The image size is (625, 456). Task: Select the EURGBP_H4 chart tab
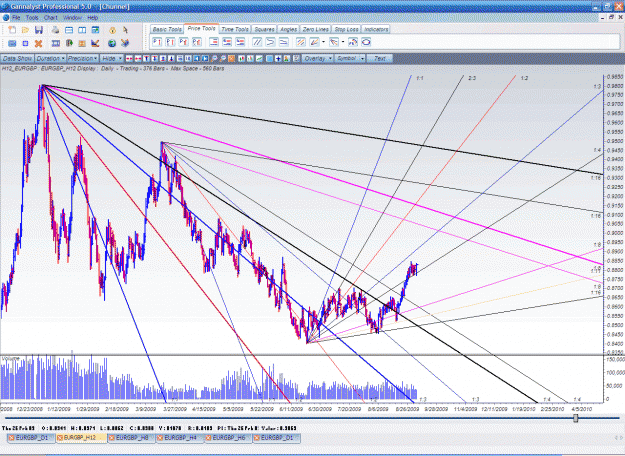coord(180,438)
